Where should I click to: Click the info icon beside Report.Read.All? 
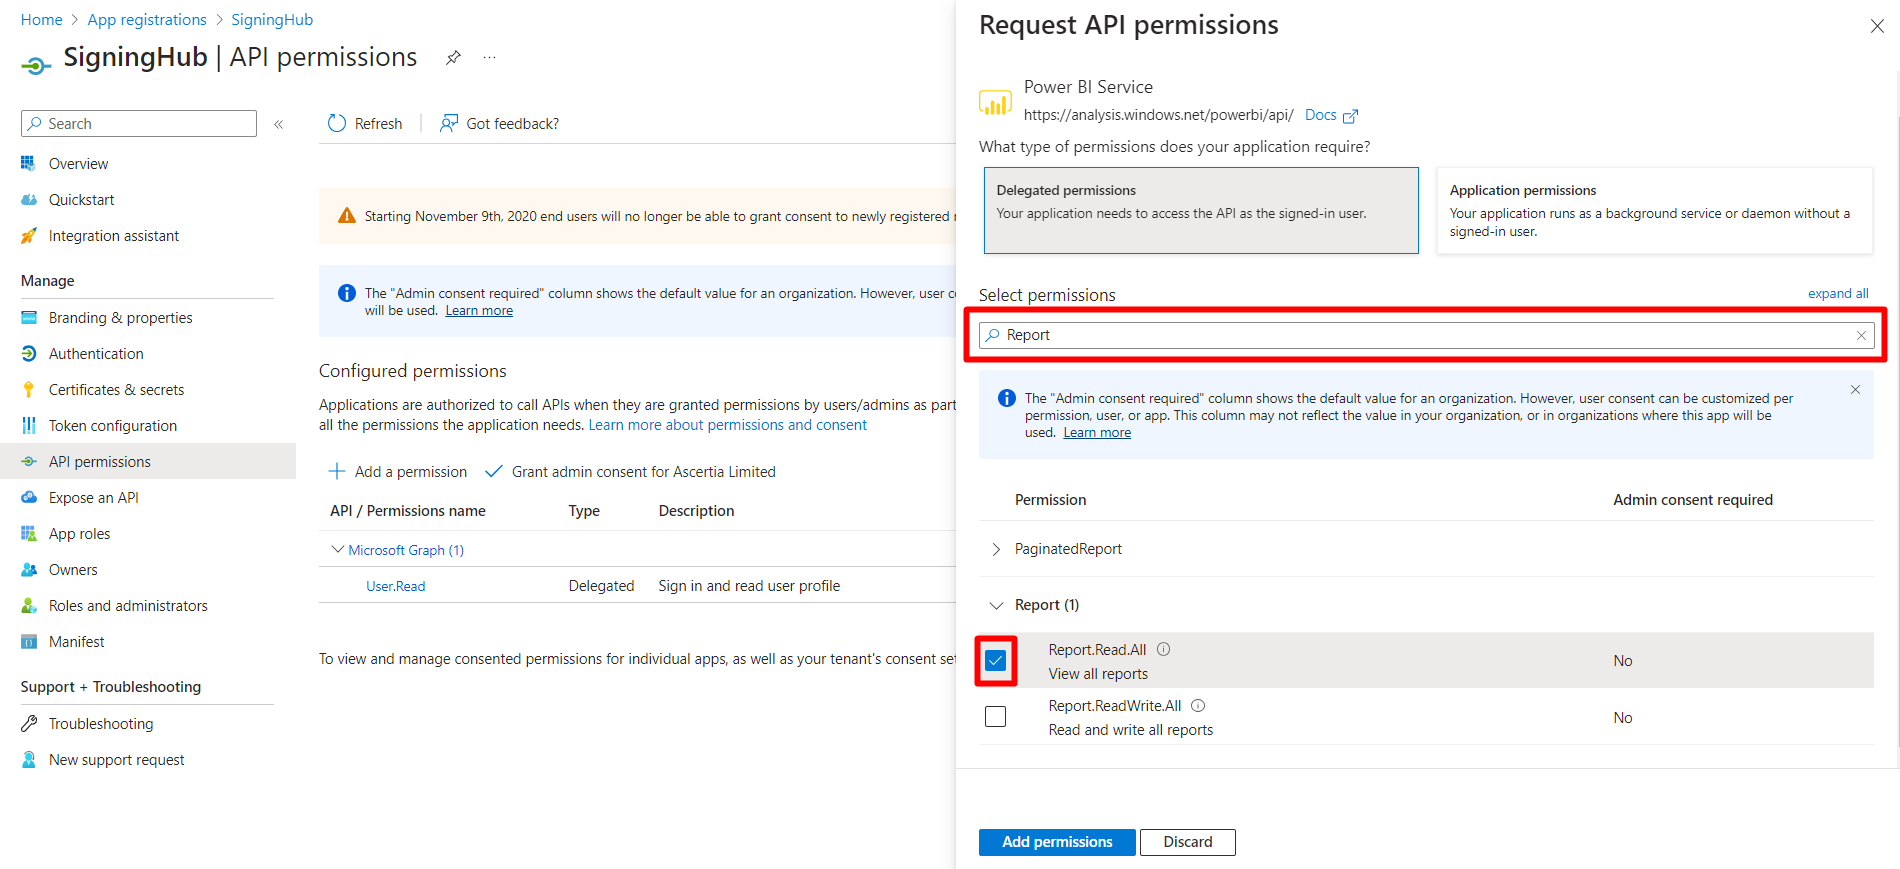[1164, 649]
